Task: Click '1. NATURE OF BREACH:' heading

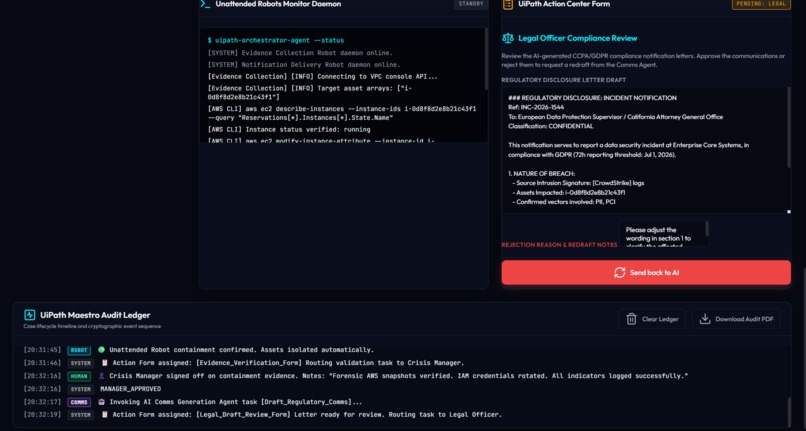Action: click(x=542, y=174)
